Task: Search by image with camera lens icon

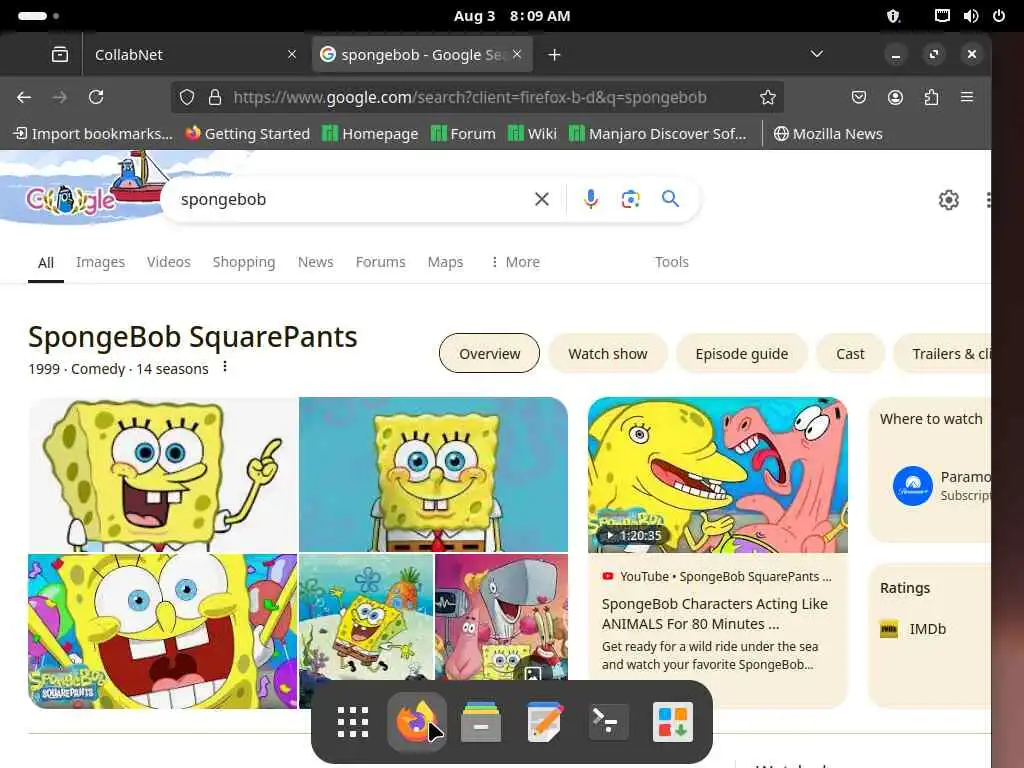Action: (x=630, y=199)
